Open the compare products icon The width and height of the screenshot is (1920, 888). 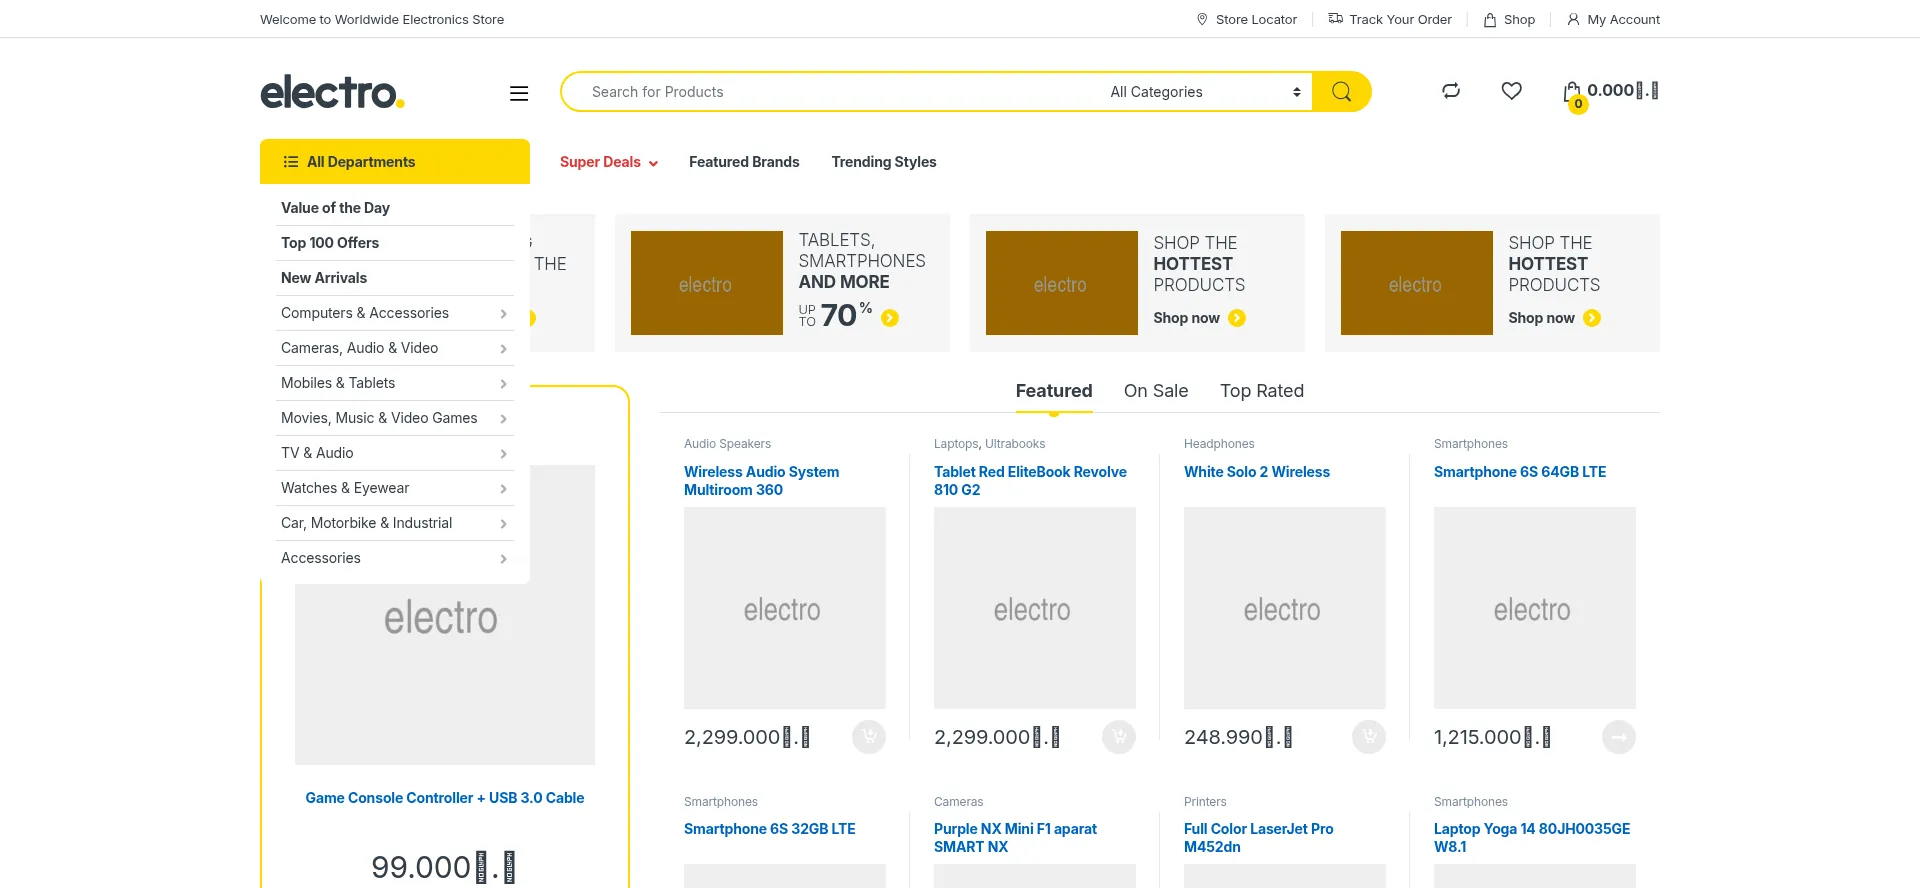[x=1451, y=91]
